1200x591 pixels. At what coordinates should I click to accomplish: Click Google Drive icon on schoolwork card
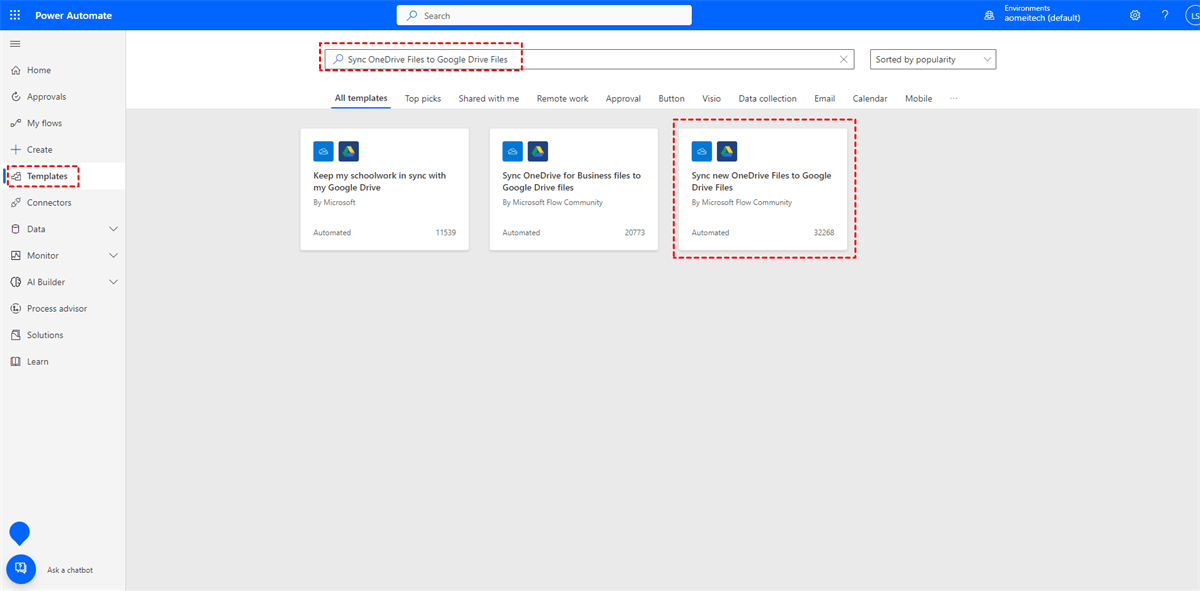click(348, 151)
